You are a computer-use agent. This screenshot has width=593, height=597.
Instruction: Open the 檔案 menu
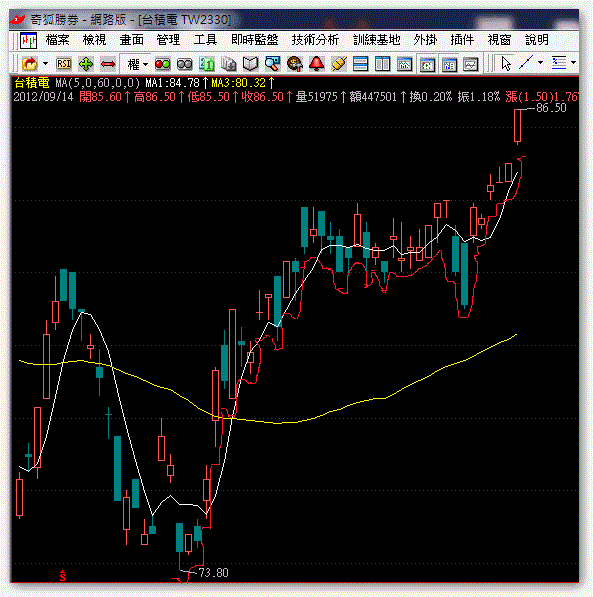58,40
